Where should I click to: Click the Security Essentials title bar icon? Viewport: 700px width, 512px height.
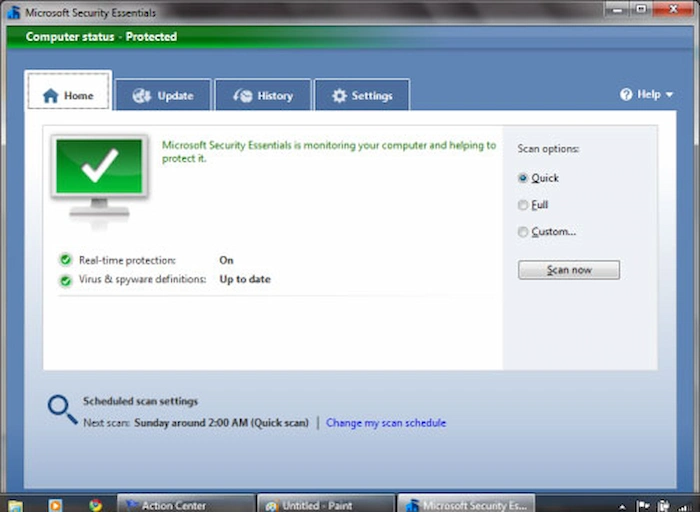click(14, 12)
